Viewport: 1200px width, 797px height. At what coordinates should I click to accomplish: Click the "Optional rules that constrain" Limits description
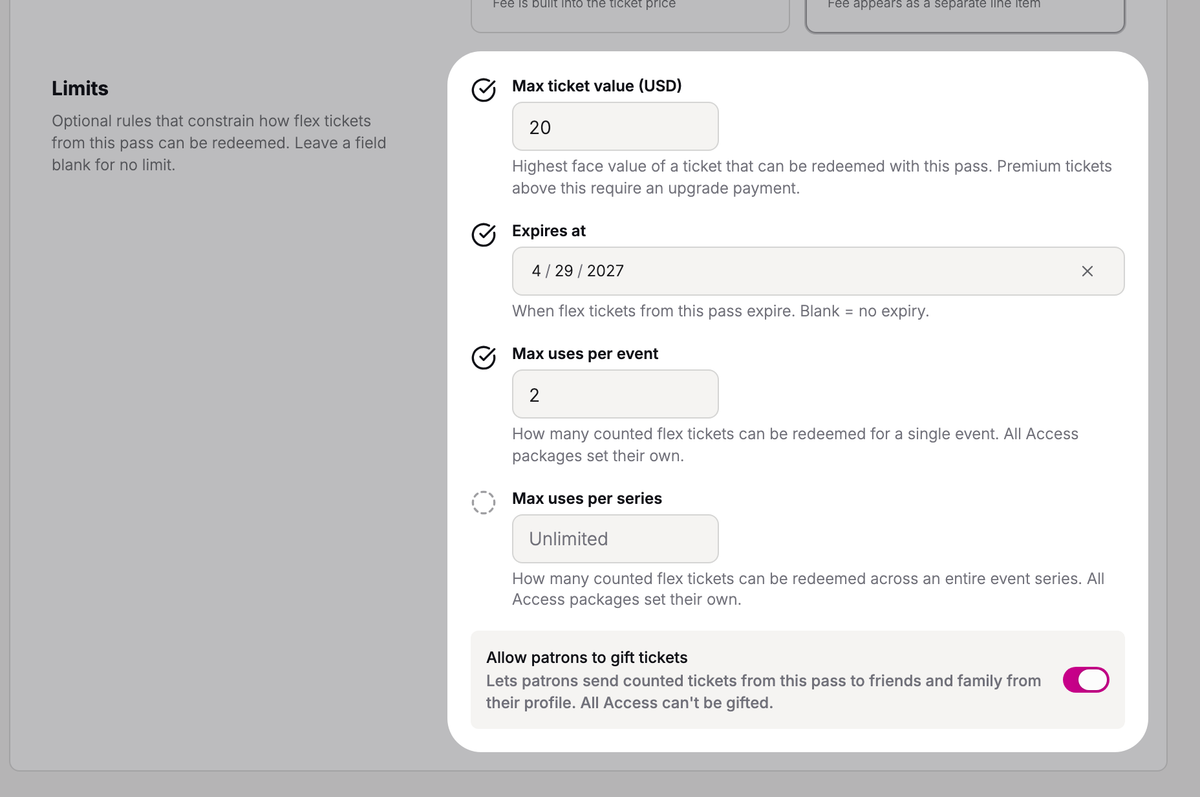point(219,142)
